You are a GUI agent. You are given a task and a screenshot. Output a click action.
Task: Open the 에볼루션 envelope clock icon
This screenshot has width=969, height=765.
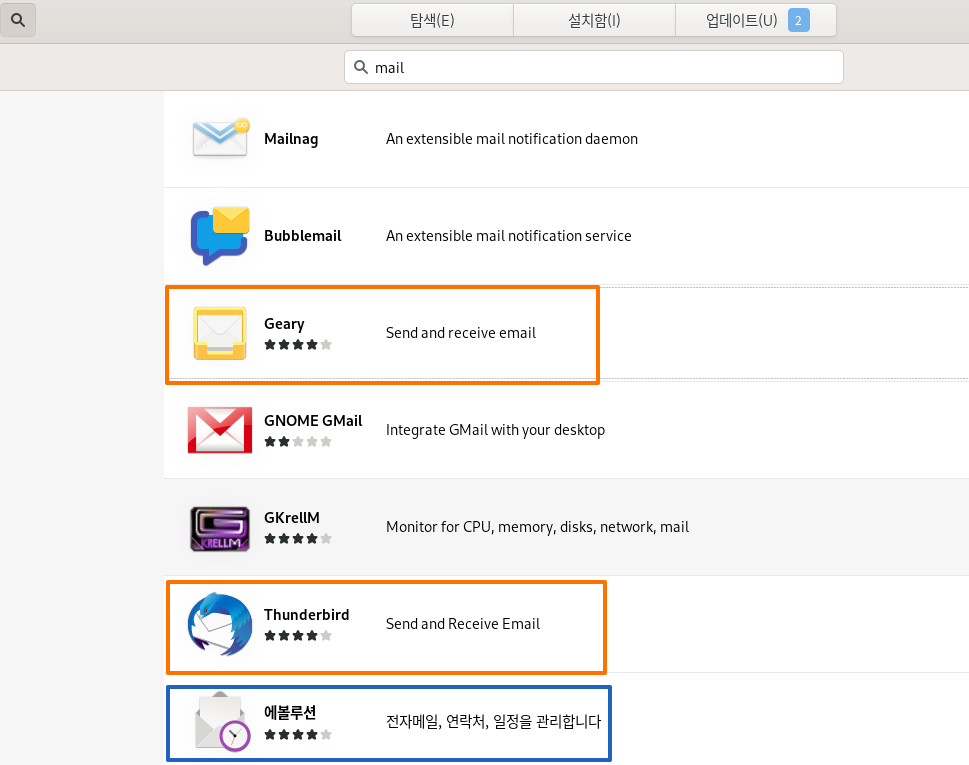tap(222, 721)
